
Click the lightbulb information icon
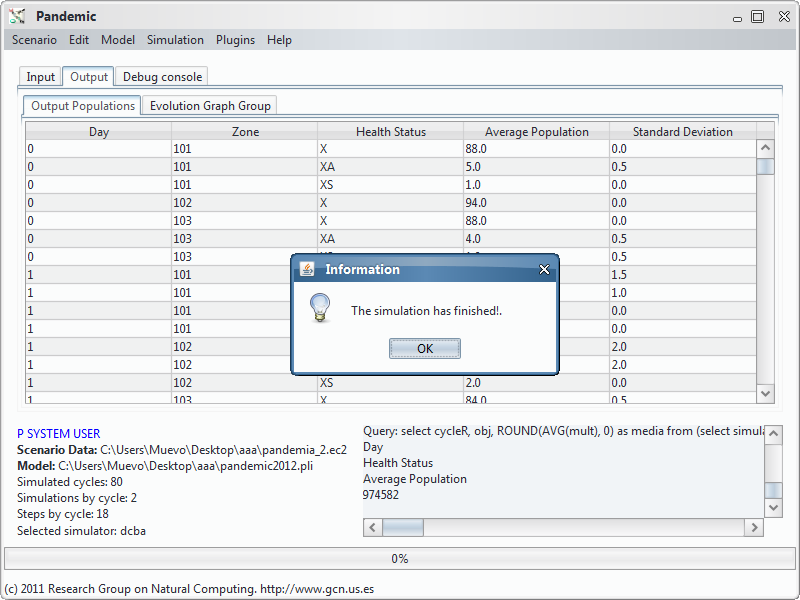point(320,308)
